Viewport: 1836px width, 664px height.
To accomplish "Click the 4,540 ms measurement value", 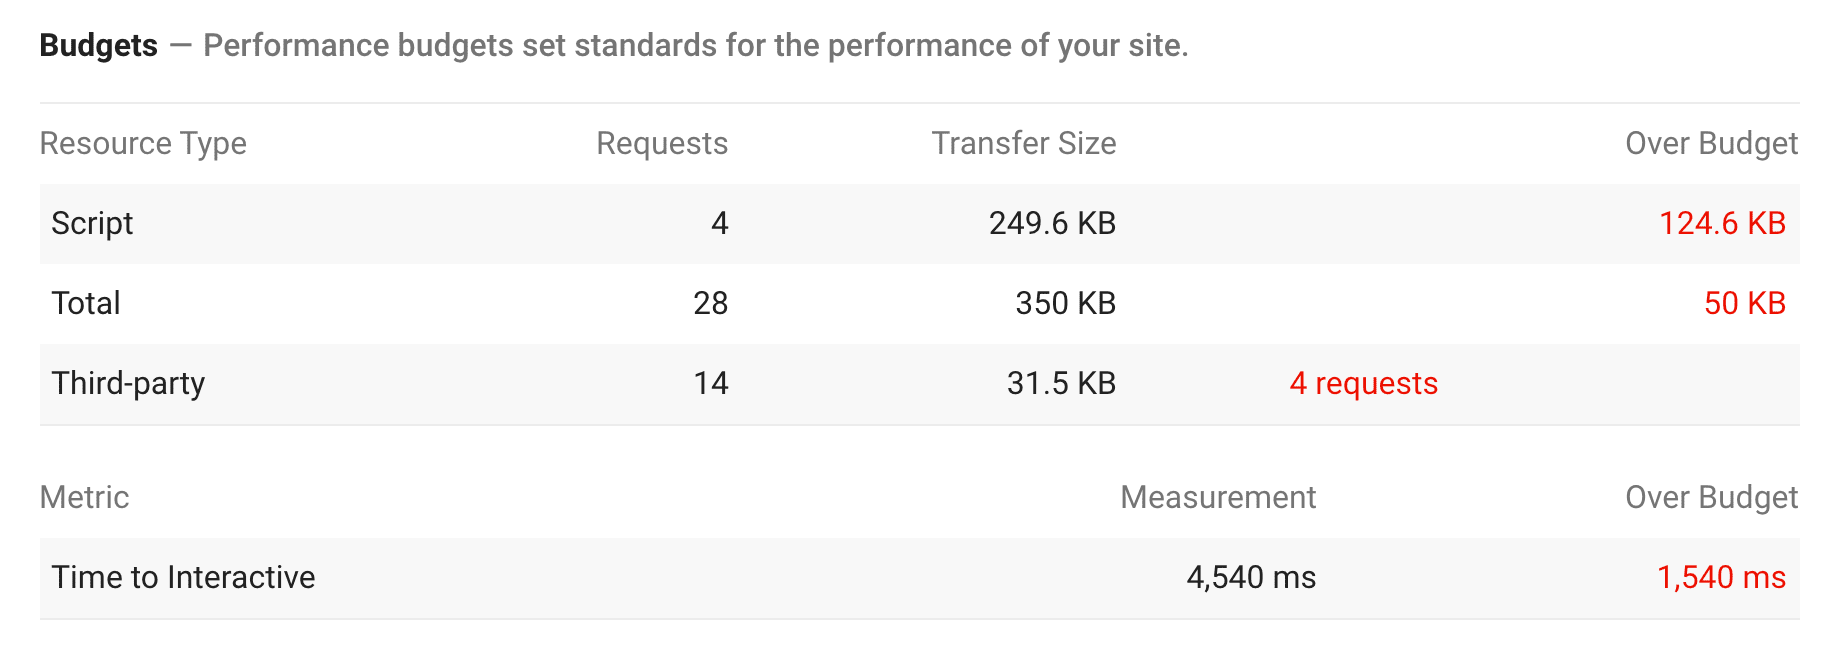I will [1250, 578].
